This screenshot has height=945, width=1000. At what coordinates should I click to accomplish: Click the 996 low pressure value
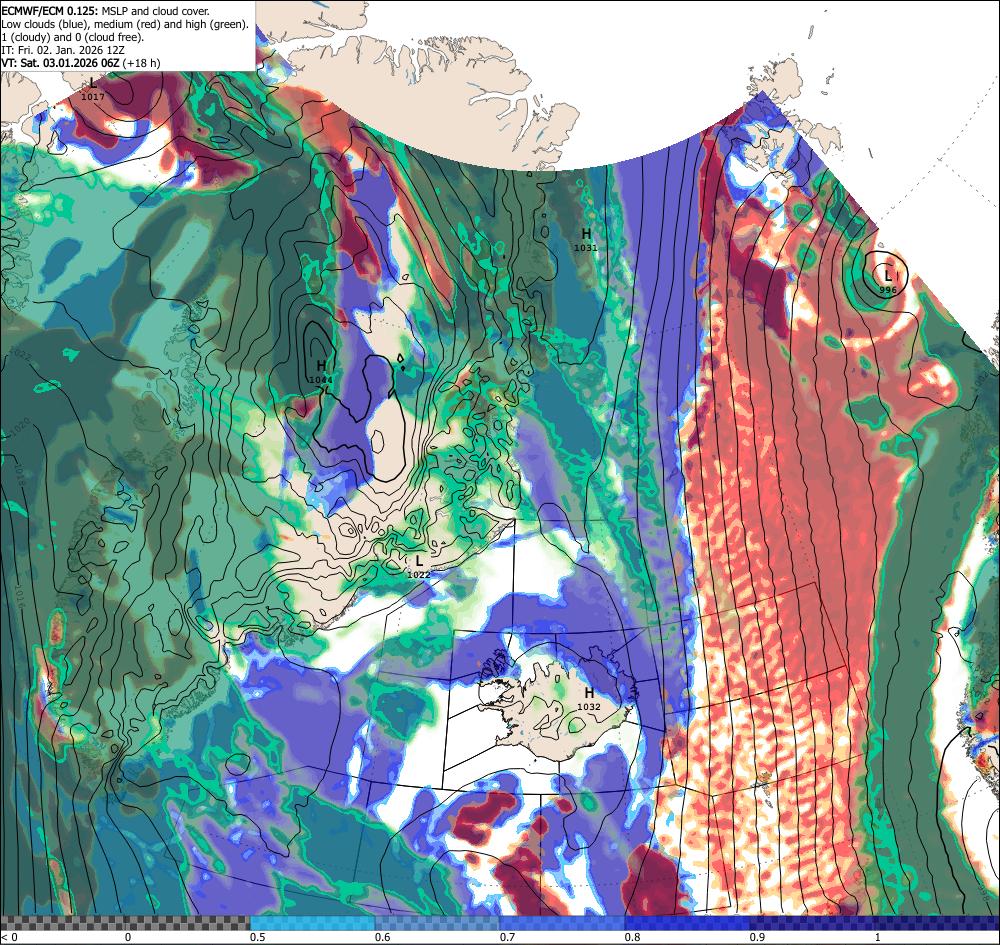click(x=888, y=290)
